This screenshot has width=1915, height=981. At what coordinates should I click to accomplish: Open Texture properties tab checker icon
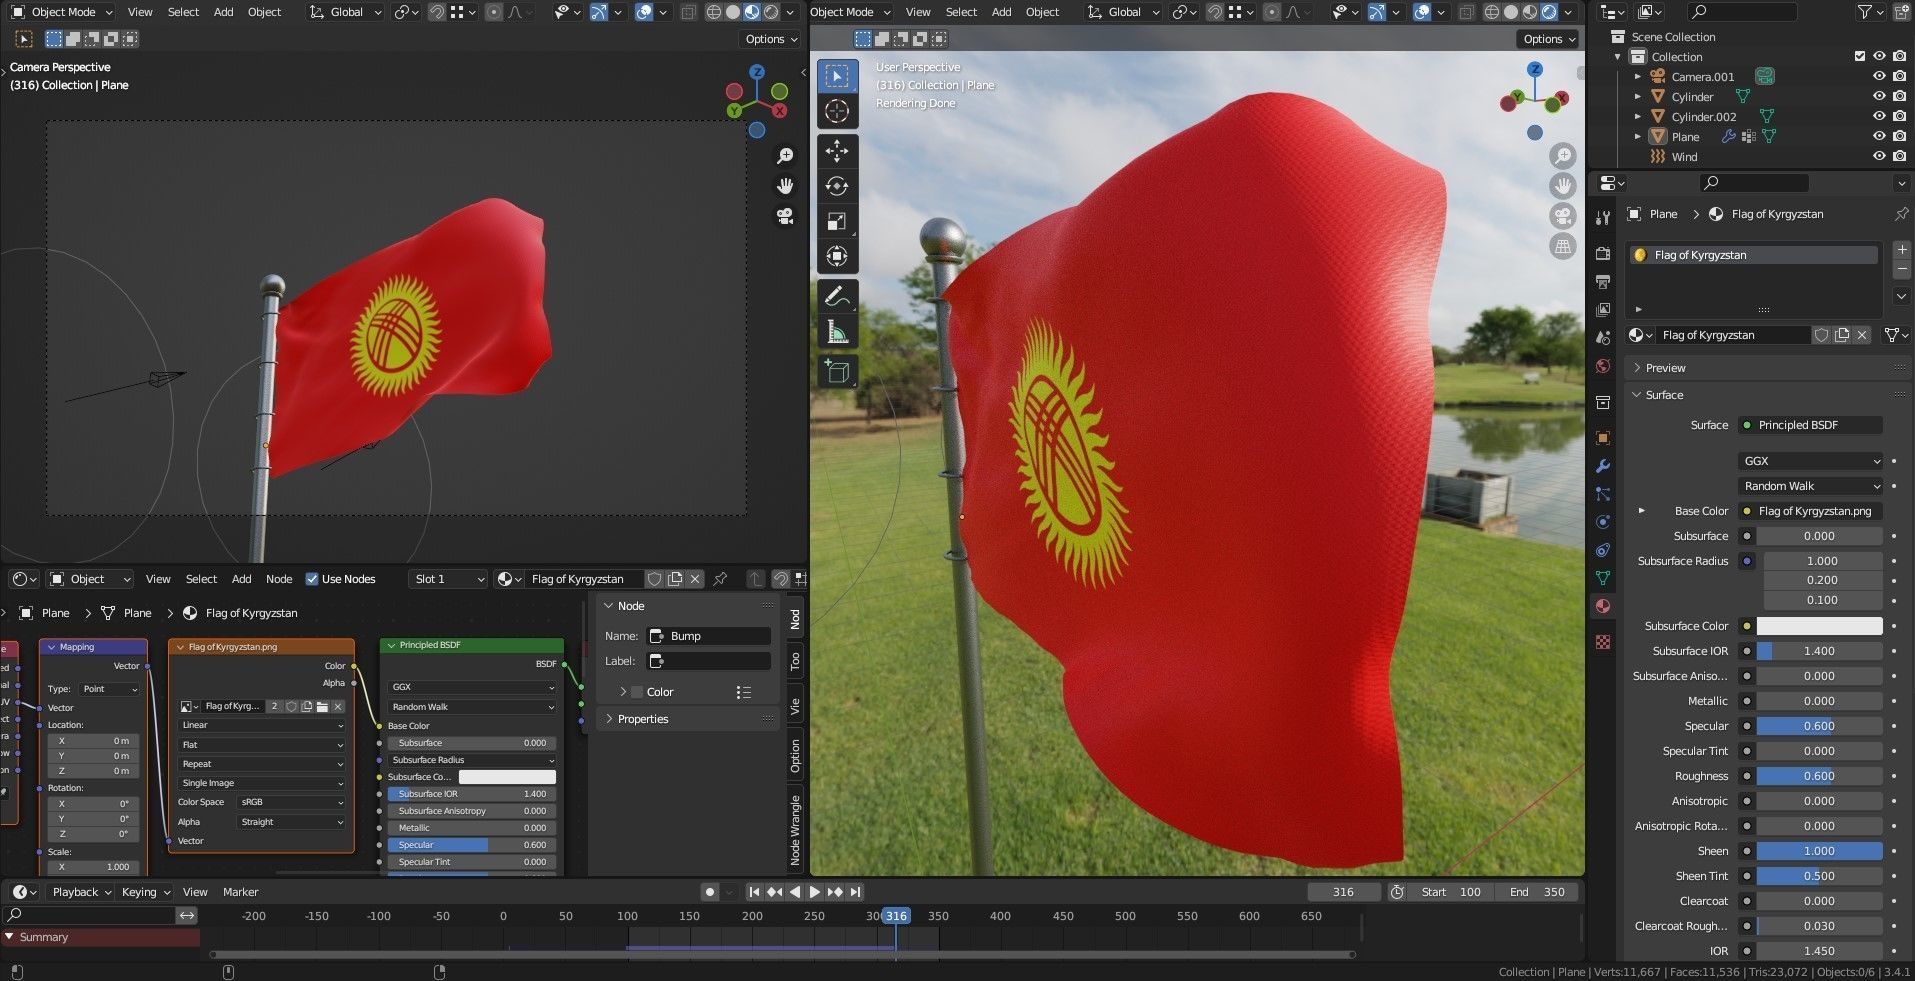[1603, 642]
